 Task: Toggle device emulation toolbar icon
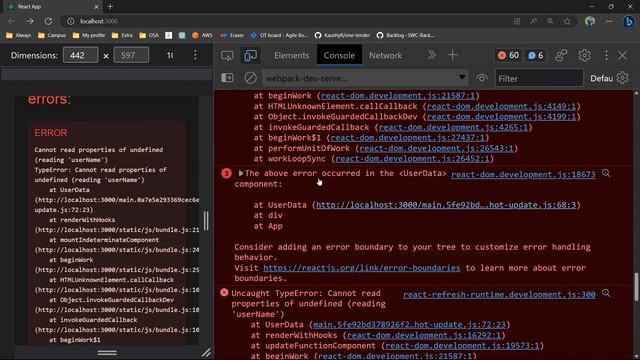(x=250, y=55)
